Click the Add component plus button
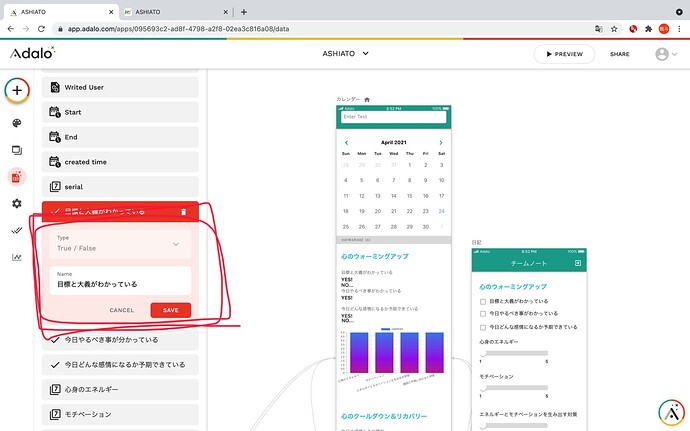690x431 pixels. [x=17, y=91]
